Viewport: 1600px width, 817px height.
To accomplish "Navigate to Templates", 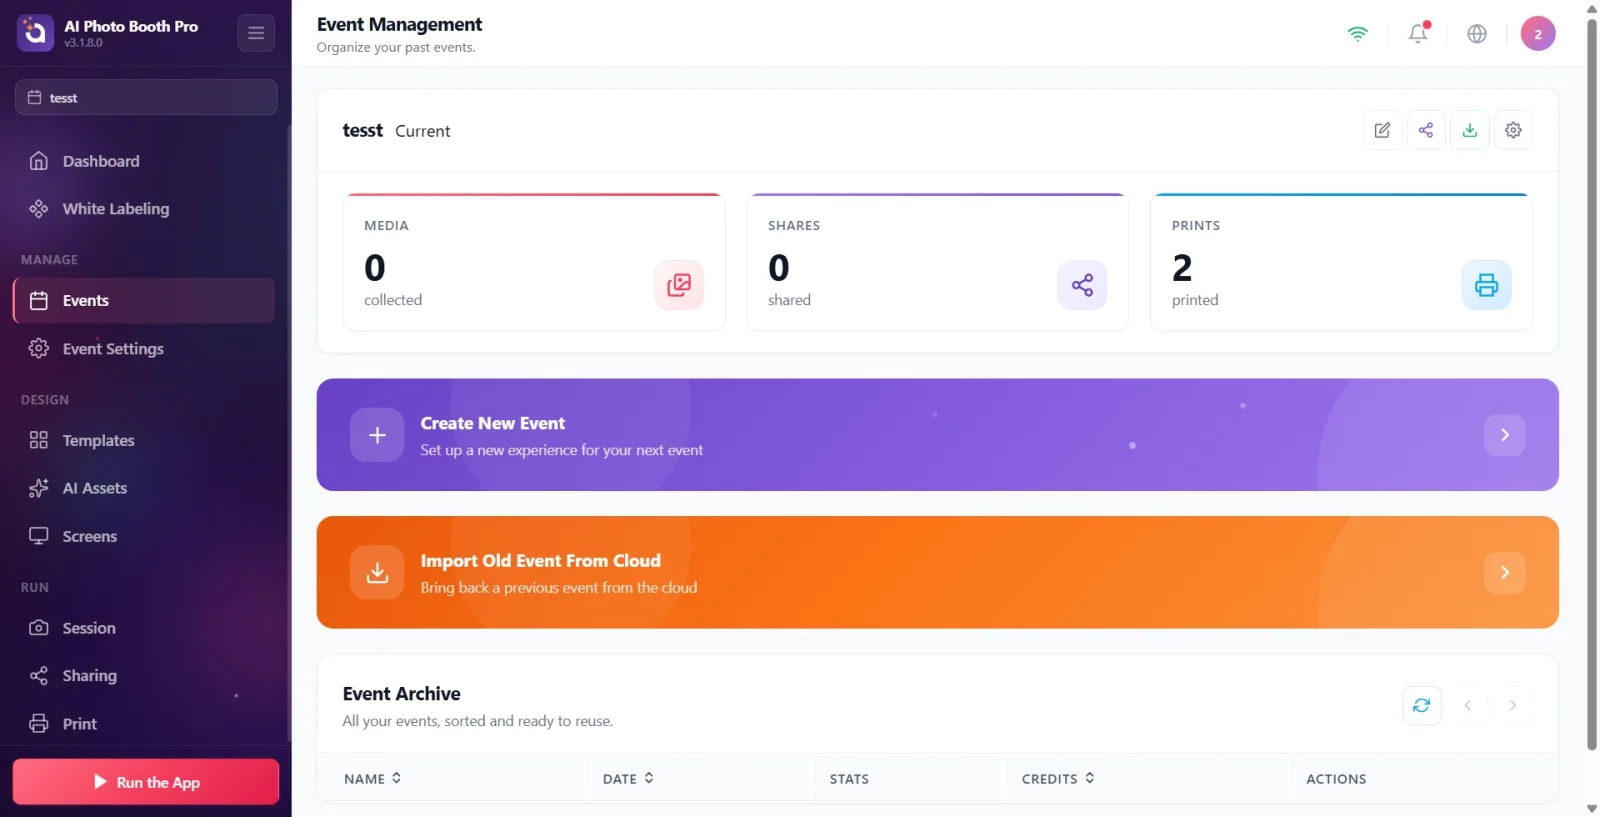I will [144, 441].
